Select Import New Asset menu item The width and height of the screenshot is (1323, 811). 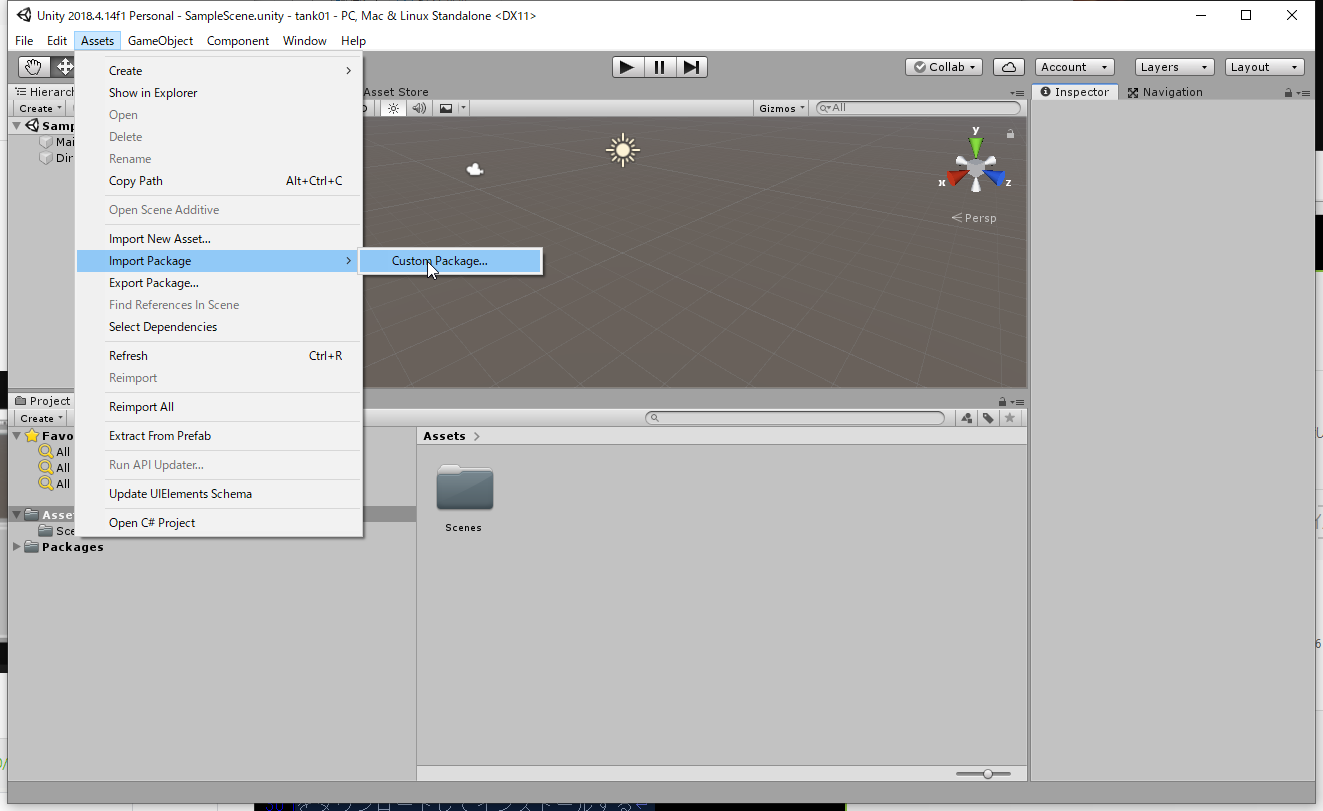(219, 239)
